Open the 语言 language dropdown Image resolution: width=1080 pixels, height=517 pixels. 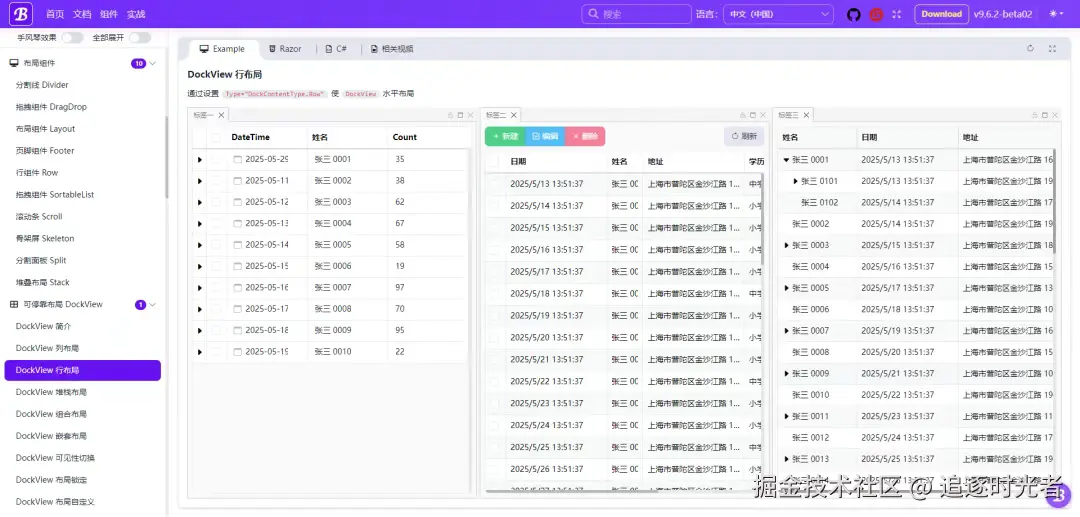778,14
